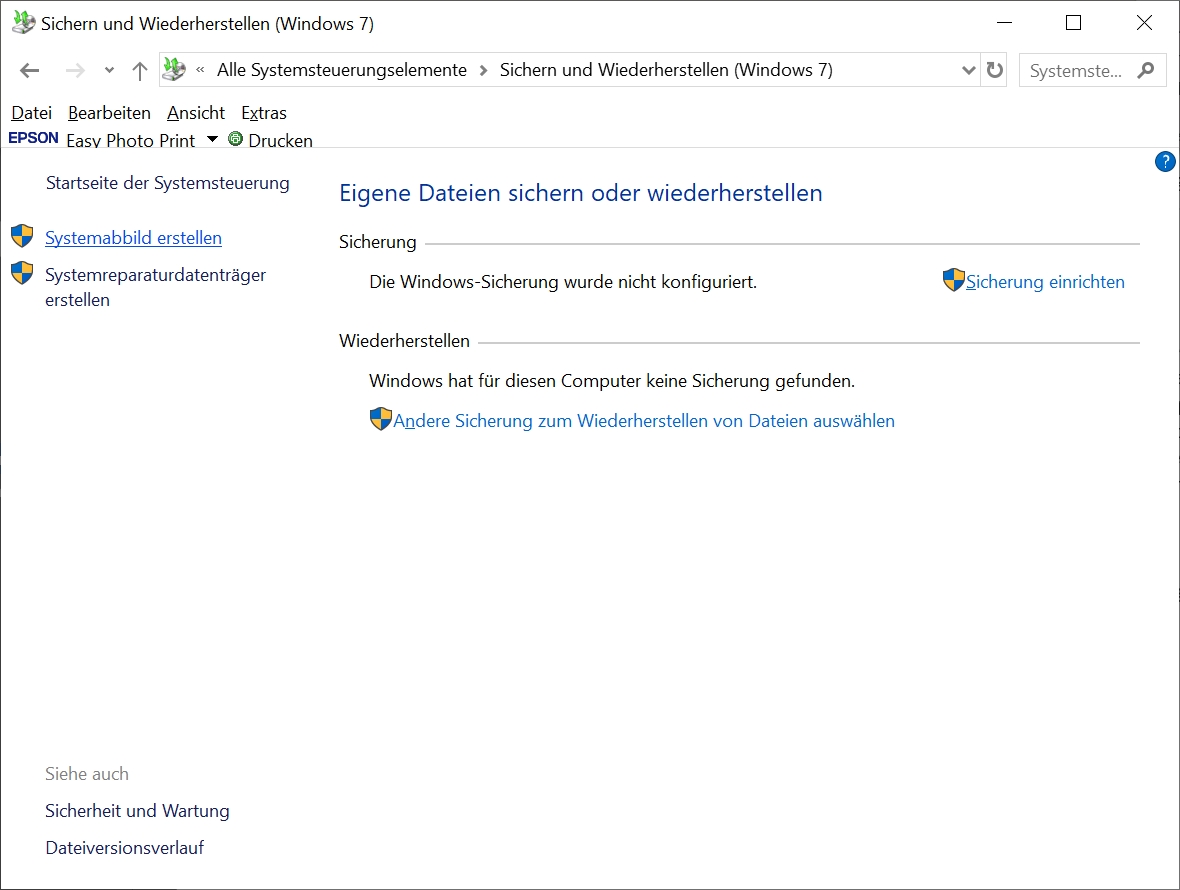Click the blue help question mark icon
Viewport: 1180px width, 890px height.
[x=1165, y=162]
